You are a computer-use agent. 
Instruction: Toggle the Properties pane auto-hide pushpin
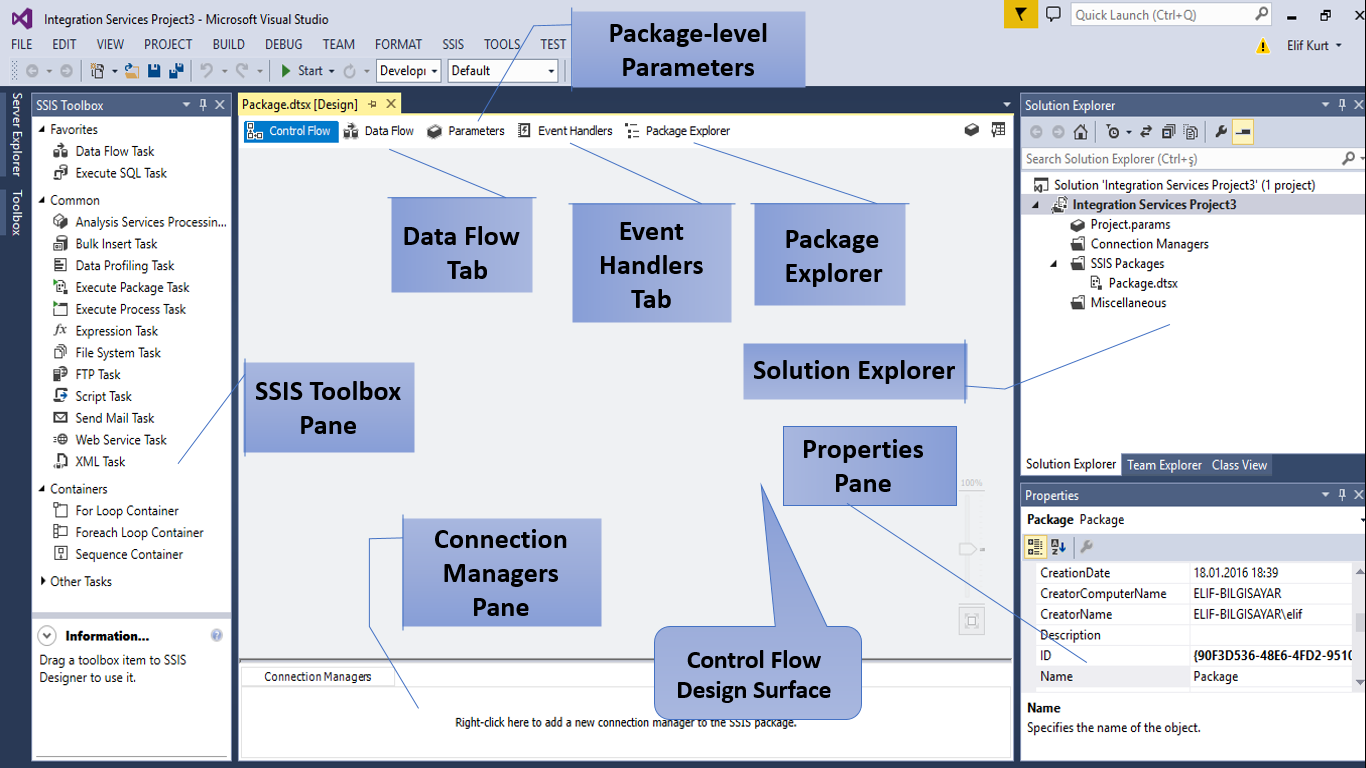point(1341,495)
